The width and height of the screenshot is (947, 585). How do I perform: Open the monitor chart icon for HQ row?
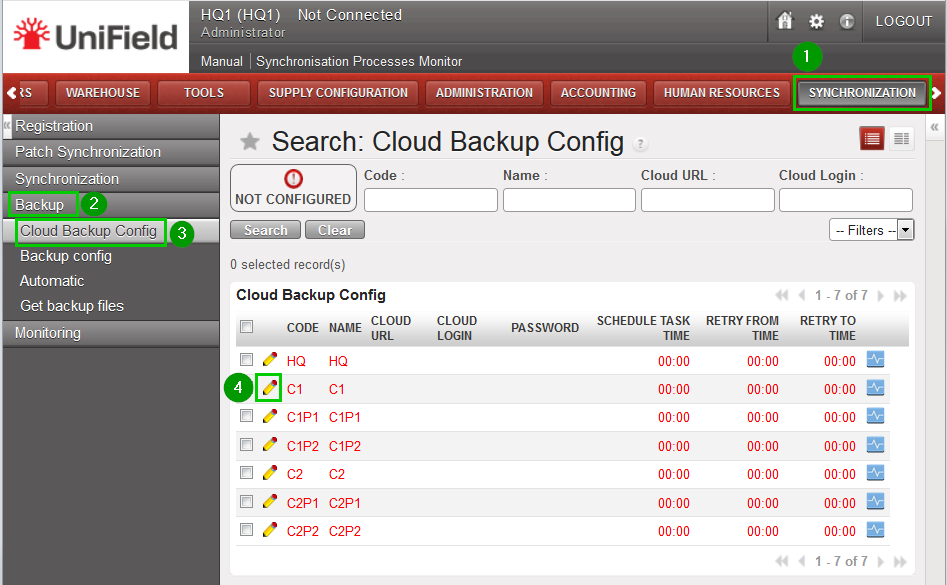pyautogui.click(x=875, y=360)
